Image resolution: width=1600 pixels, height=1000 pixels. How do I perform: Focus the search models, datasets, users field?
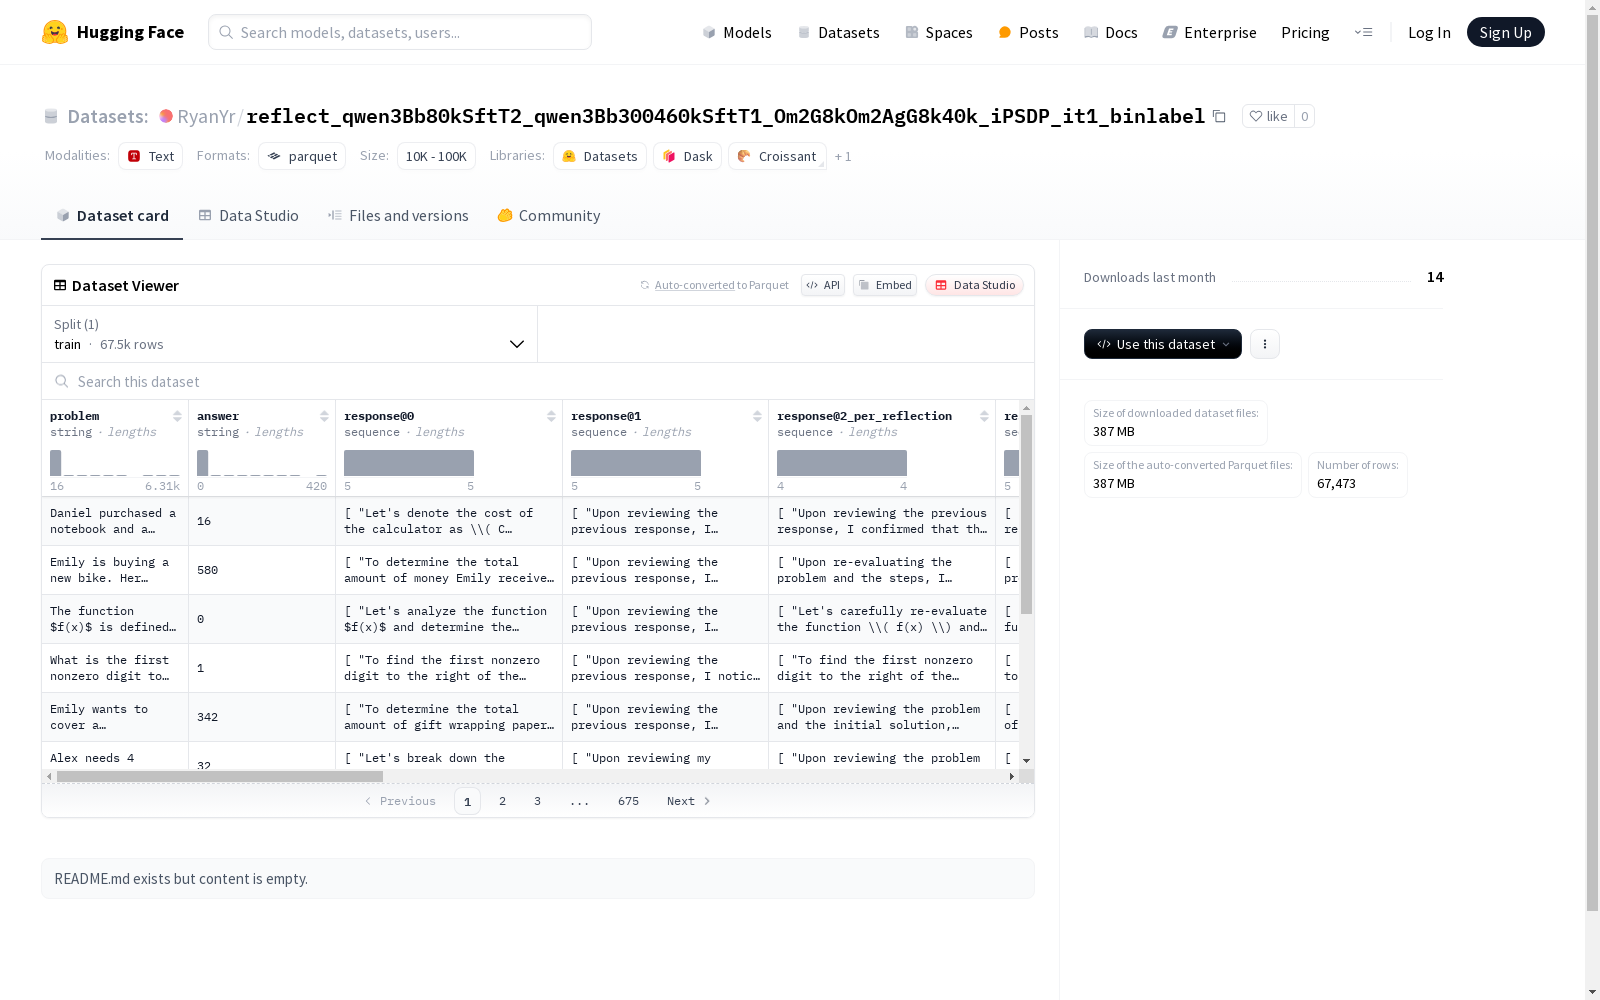pos(400,32)
